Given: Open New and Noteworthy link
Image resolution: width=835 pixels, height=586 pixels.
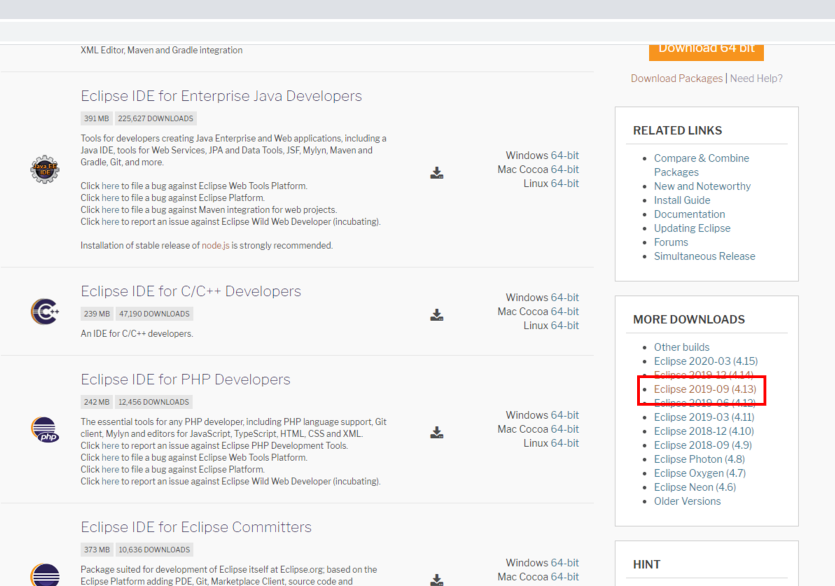Looking at the screenshot, I should click(702, 186).
